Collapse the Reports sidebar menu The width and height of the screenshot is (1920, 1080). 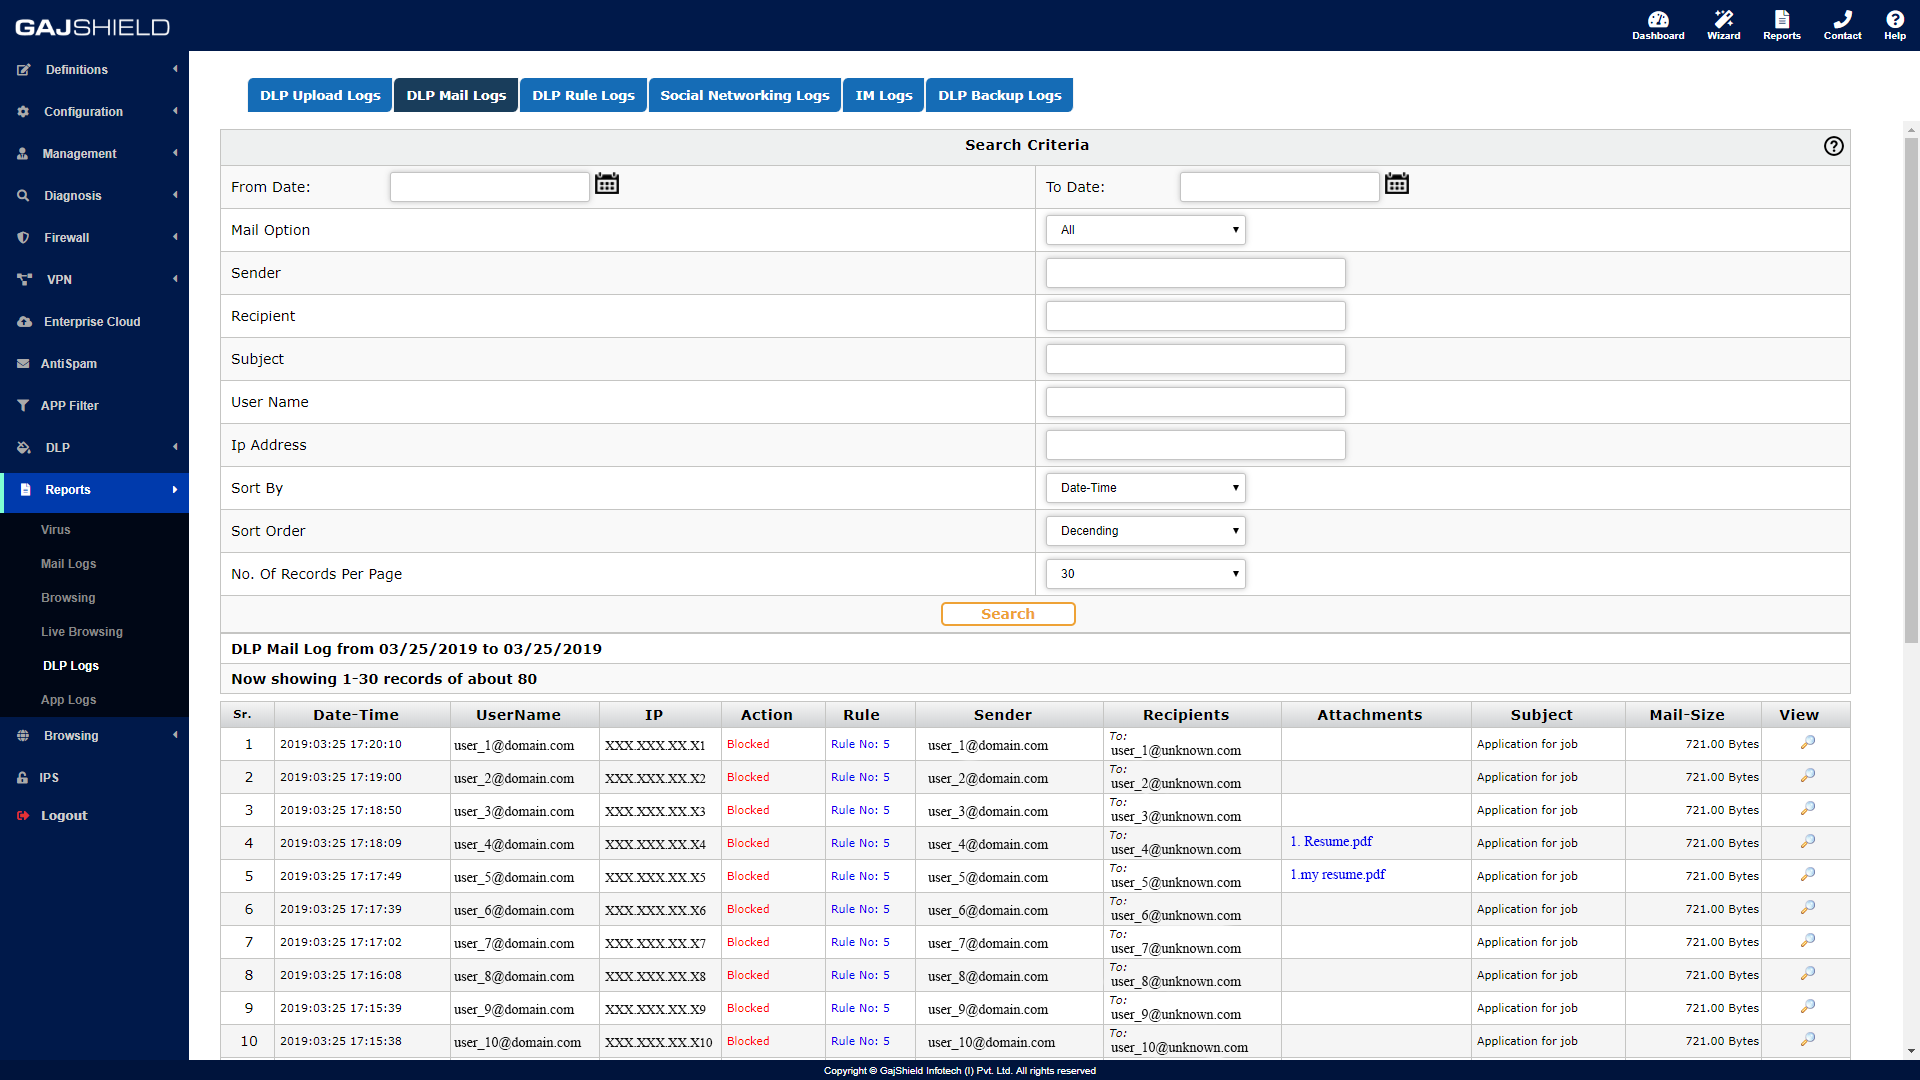pyautogui.click(x=94, y=490)
